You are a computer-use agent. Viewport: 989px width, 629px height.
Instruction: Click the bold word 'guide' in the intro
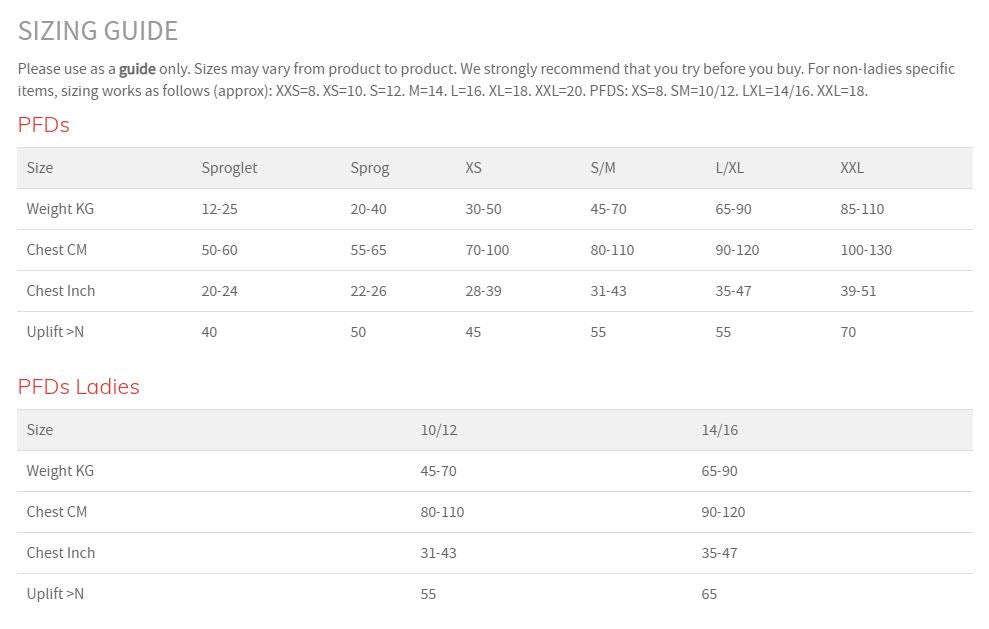[137, 69]
